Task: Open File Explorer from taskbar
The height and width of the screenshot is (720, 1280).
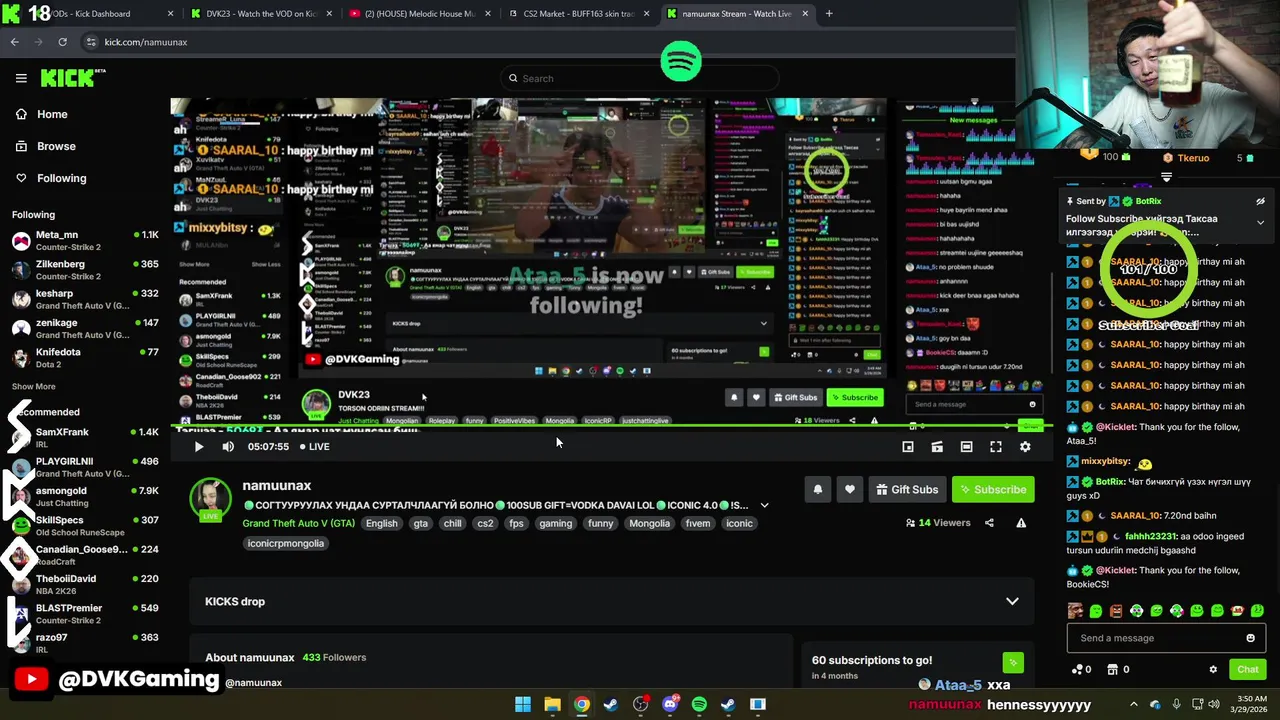Action: coord(552,705)
